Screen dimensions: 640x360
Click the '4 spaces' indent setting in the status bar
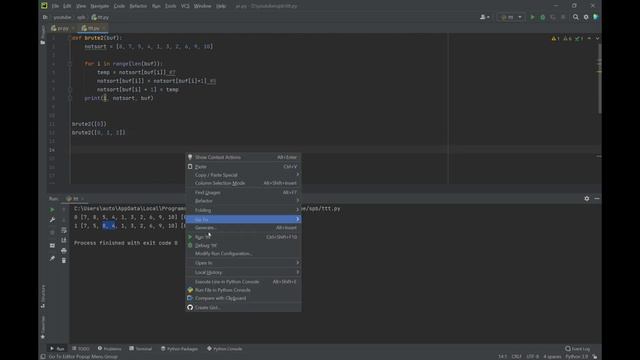click(x=552, y=357)
